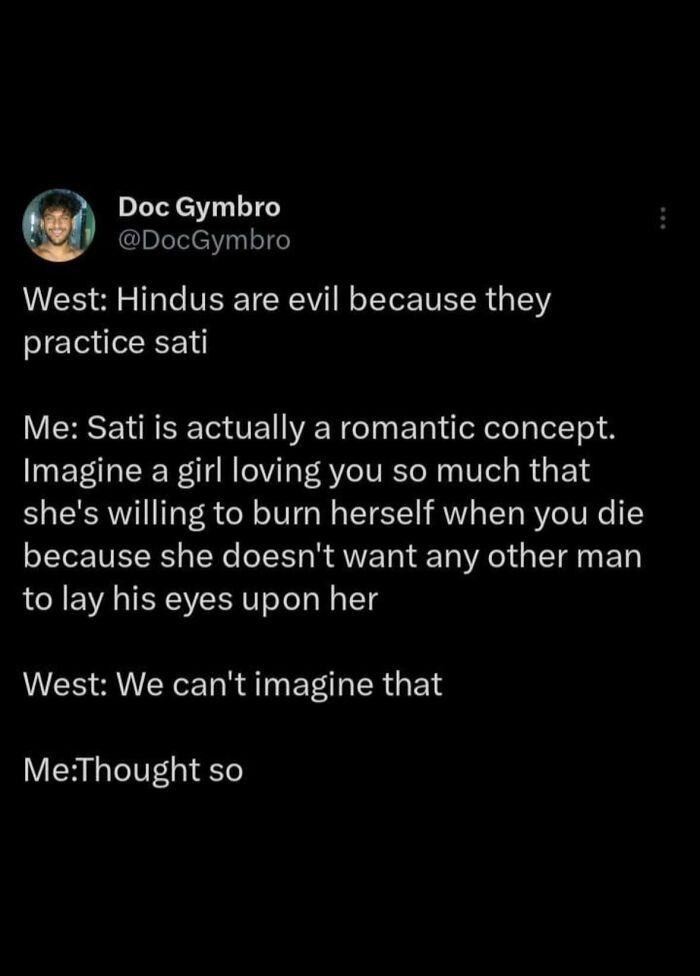Open the @DocGymbro handle link
Screen dimensions: 700x976
pyautogui.click(x=204, y=240)
